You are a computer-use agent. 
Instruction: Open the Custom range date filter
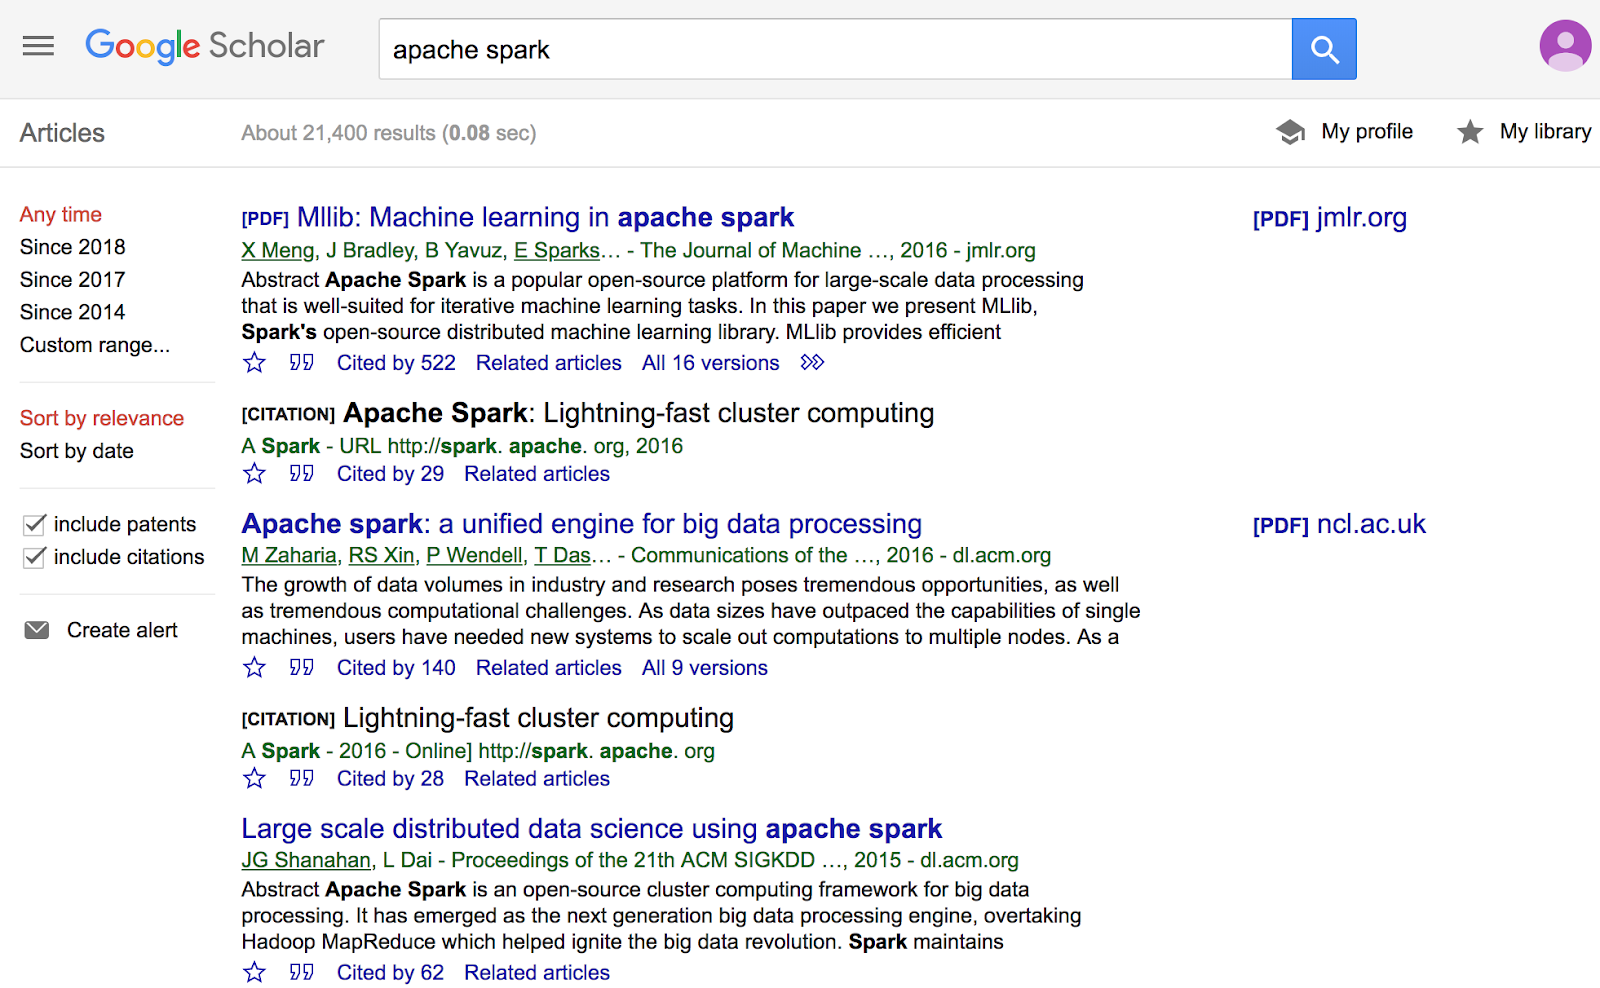point(95,345)
